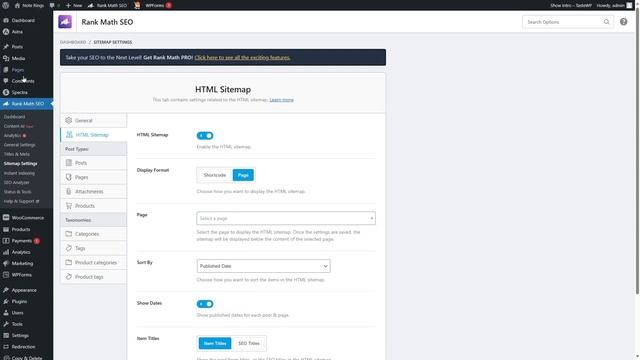This screenshot has width=640, height=360.
Task: Click the PRO exciting features link
Action: tap(242, 58)
